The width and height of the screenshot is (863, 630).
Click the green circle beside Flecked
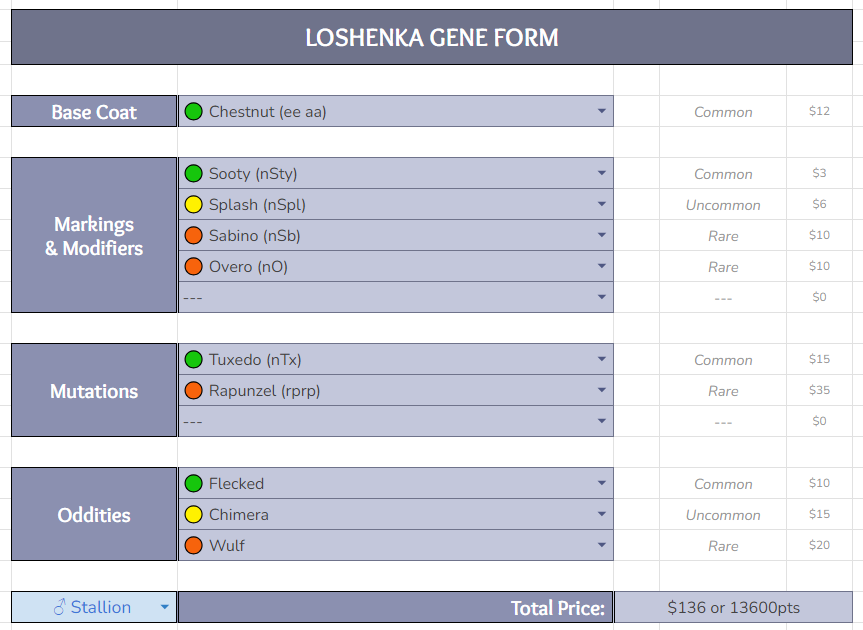(193, 484)
